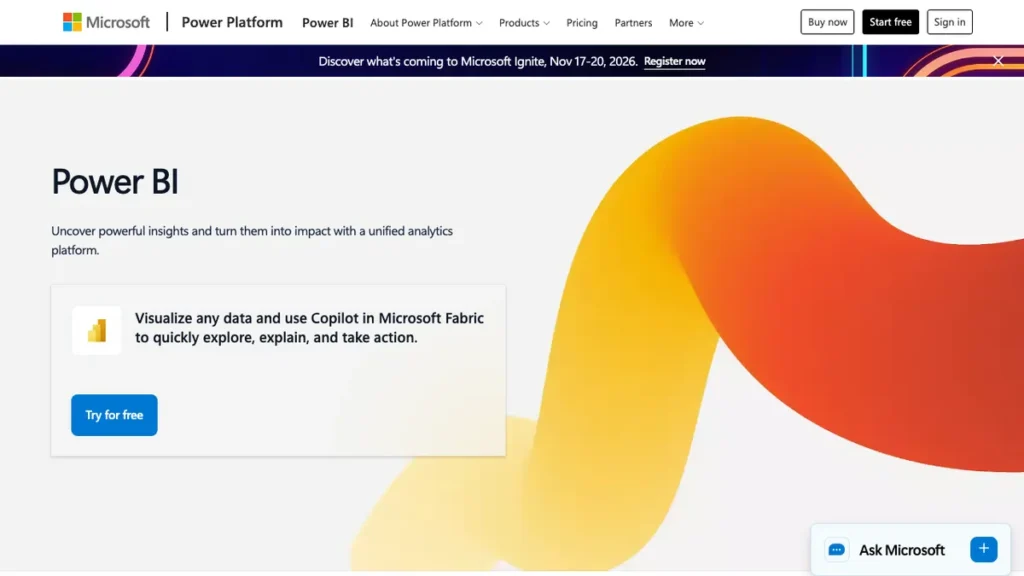Open the Partners page
The image size is (1024, 576).
point(633,22)
